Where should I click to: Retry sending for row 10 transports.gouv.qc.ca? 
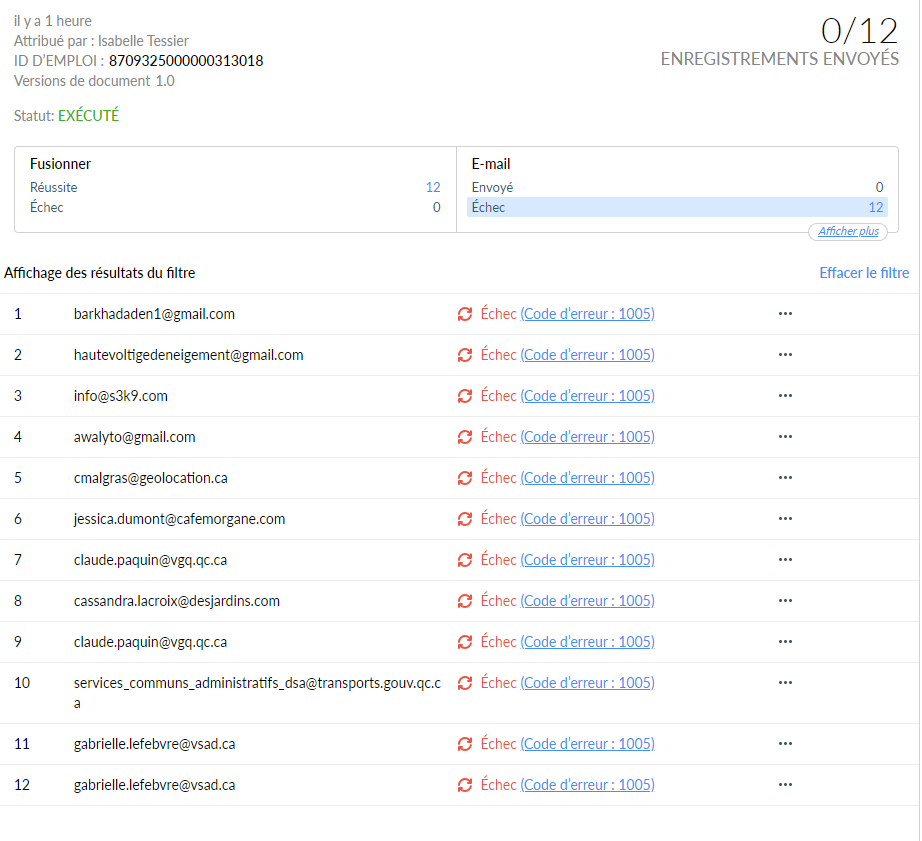(x=464, y=683)
